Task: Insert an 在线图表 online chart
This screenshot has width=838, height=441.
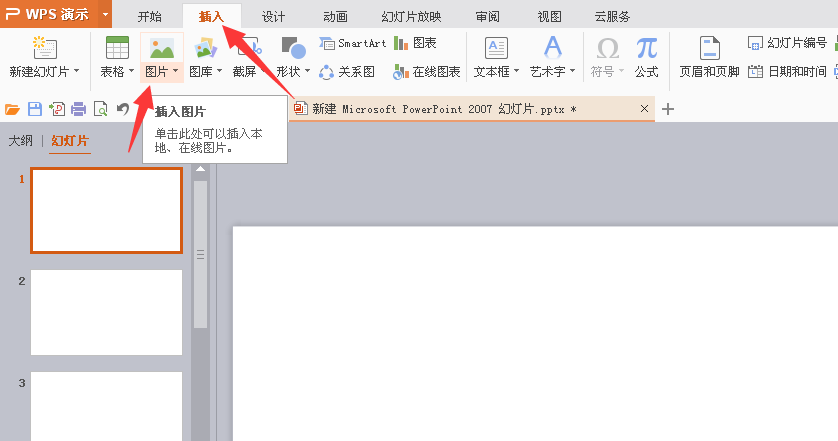Action: coord(426,72)
